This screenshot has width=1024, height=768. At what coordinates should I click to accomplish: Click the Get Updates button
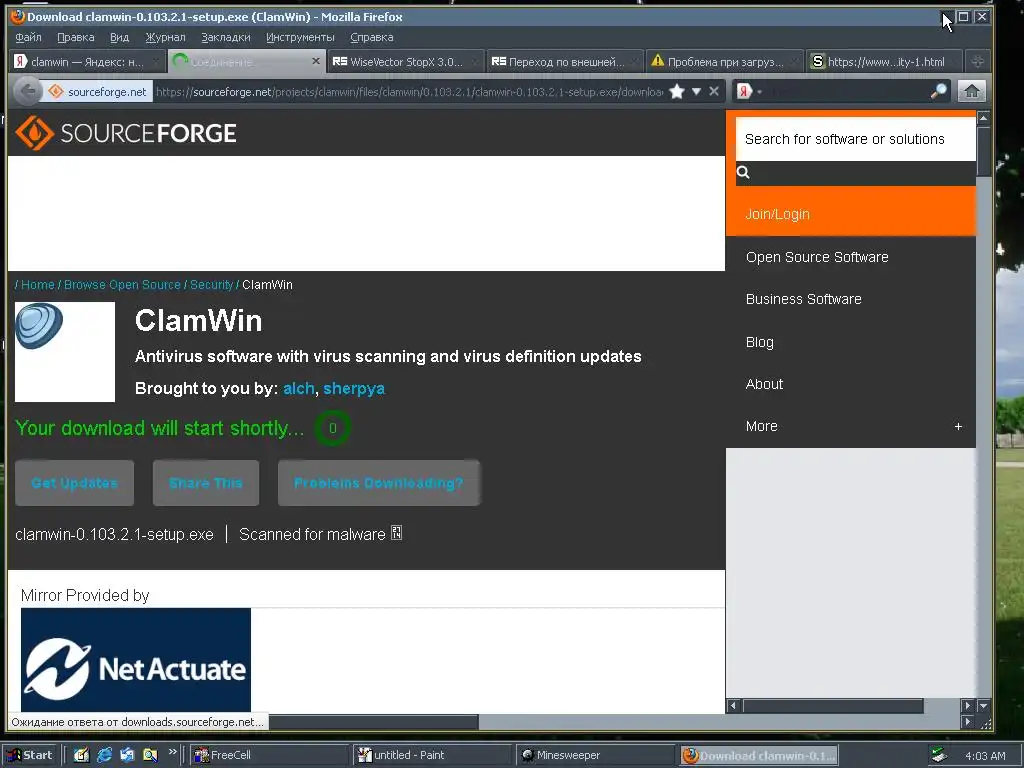tap(74, 483)
